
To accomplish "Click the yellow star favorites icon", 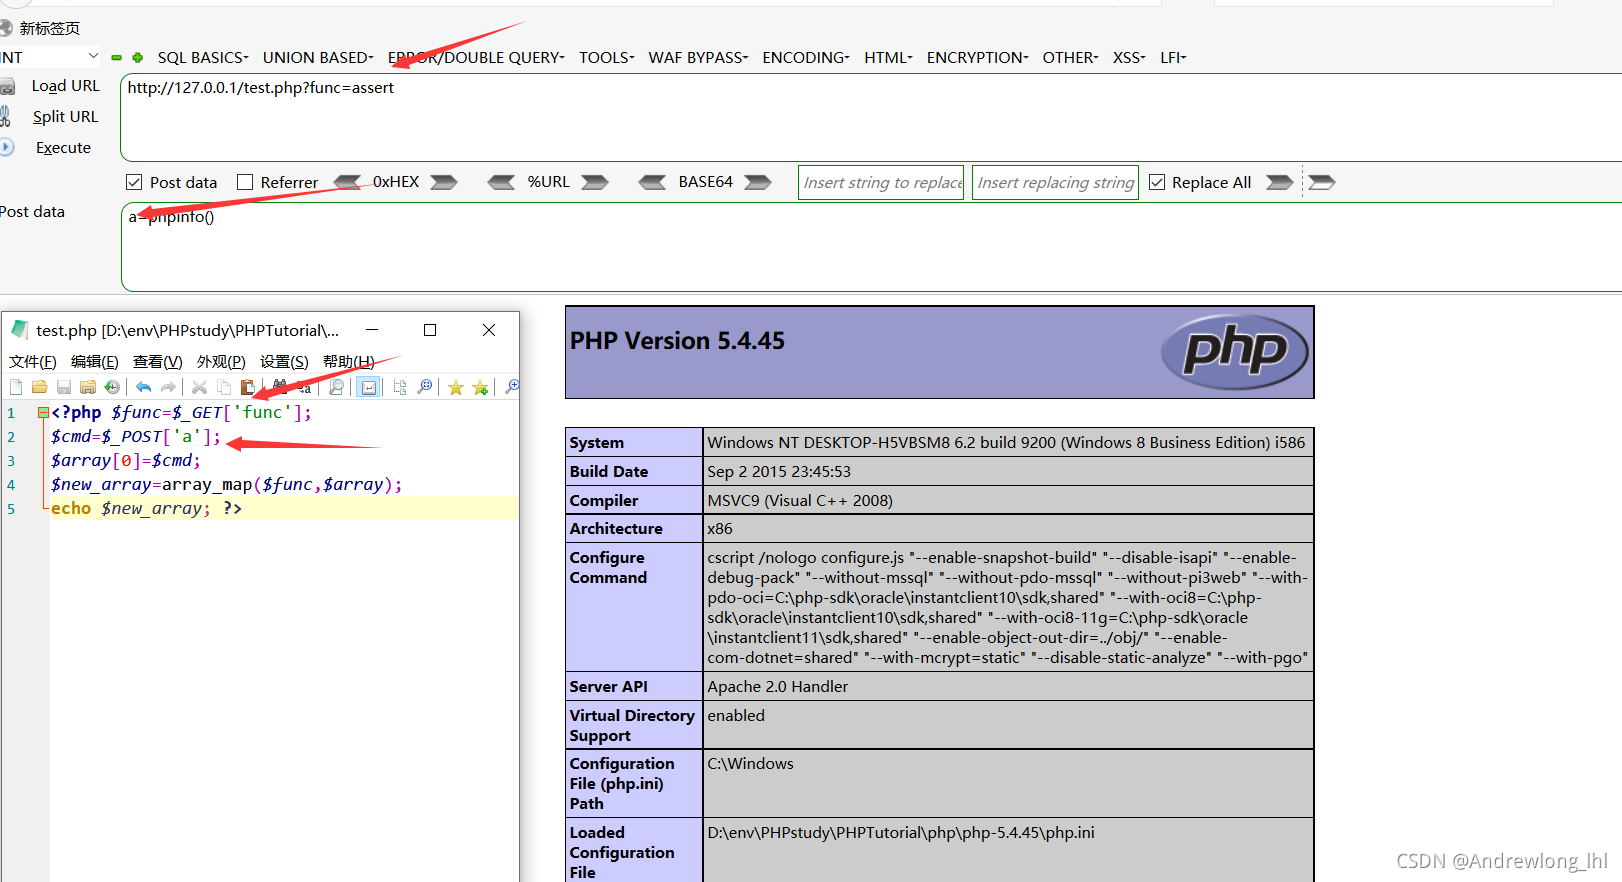I will [456, 387].
